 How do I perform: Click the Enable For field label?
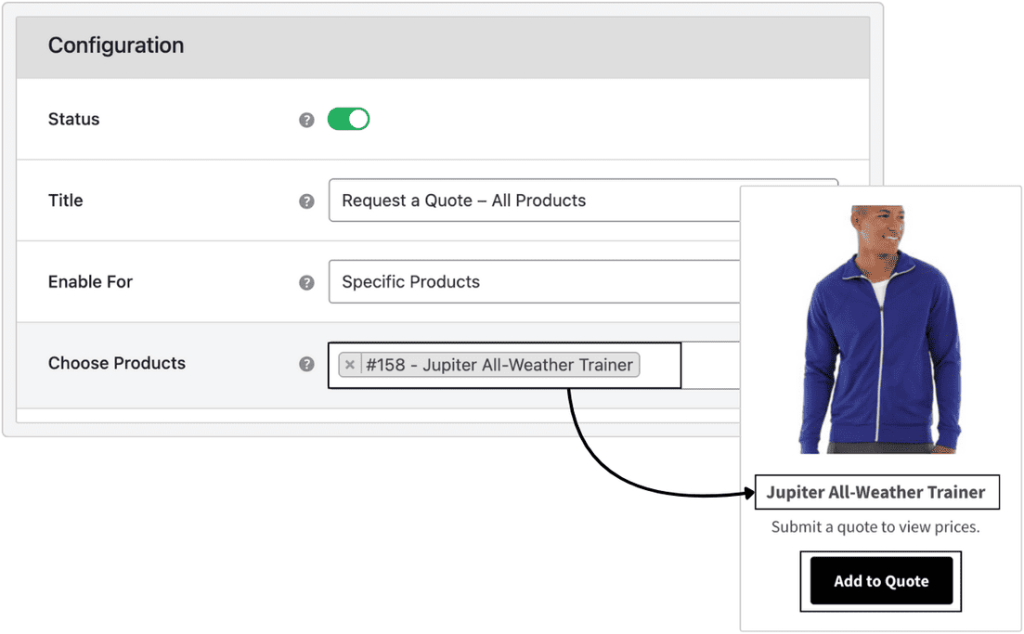coord(90,281)
